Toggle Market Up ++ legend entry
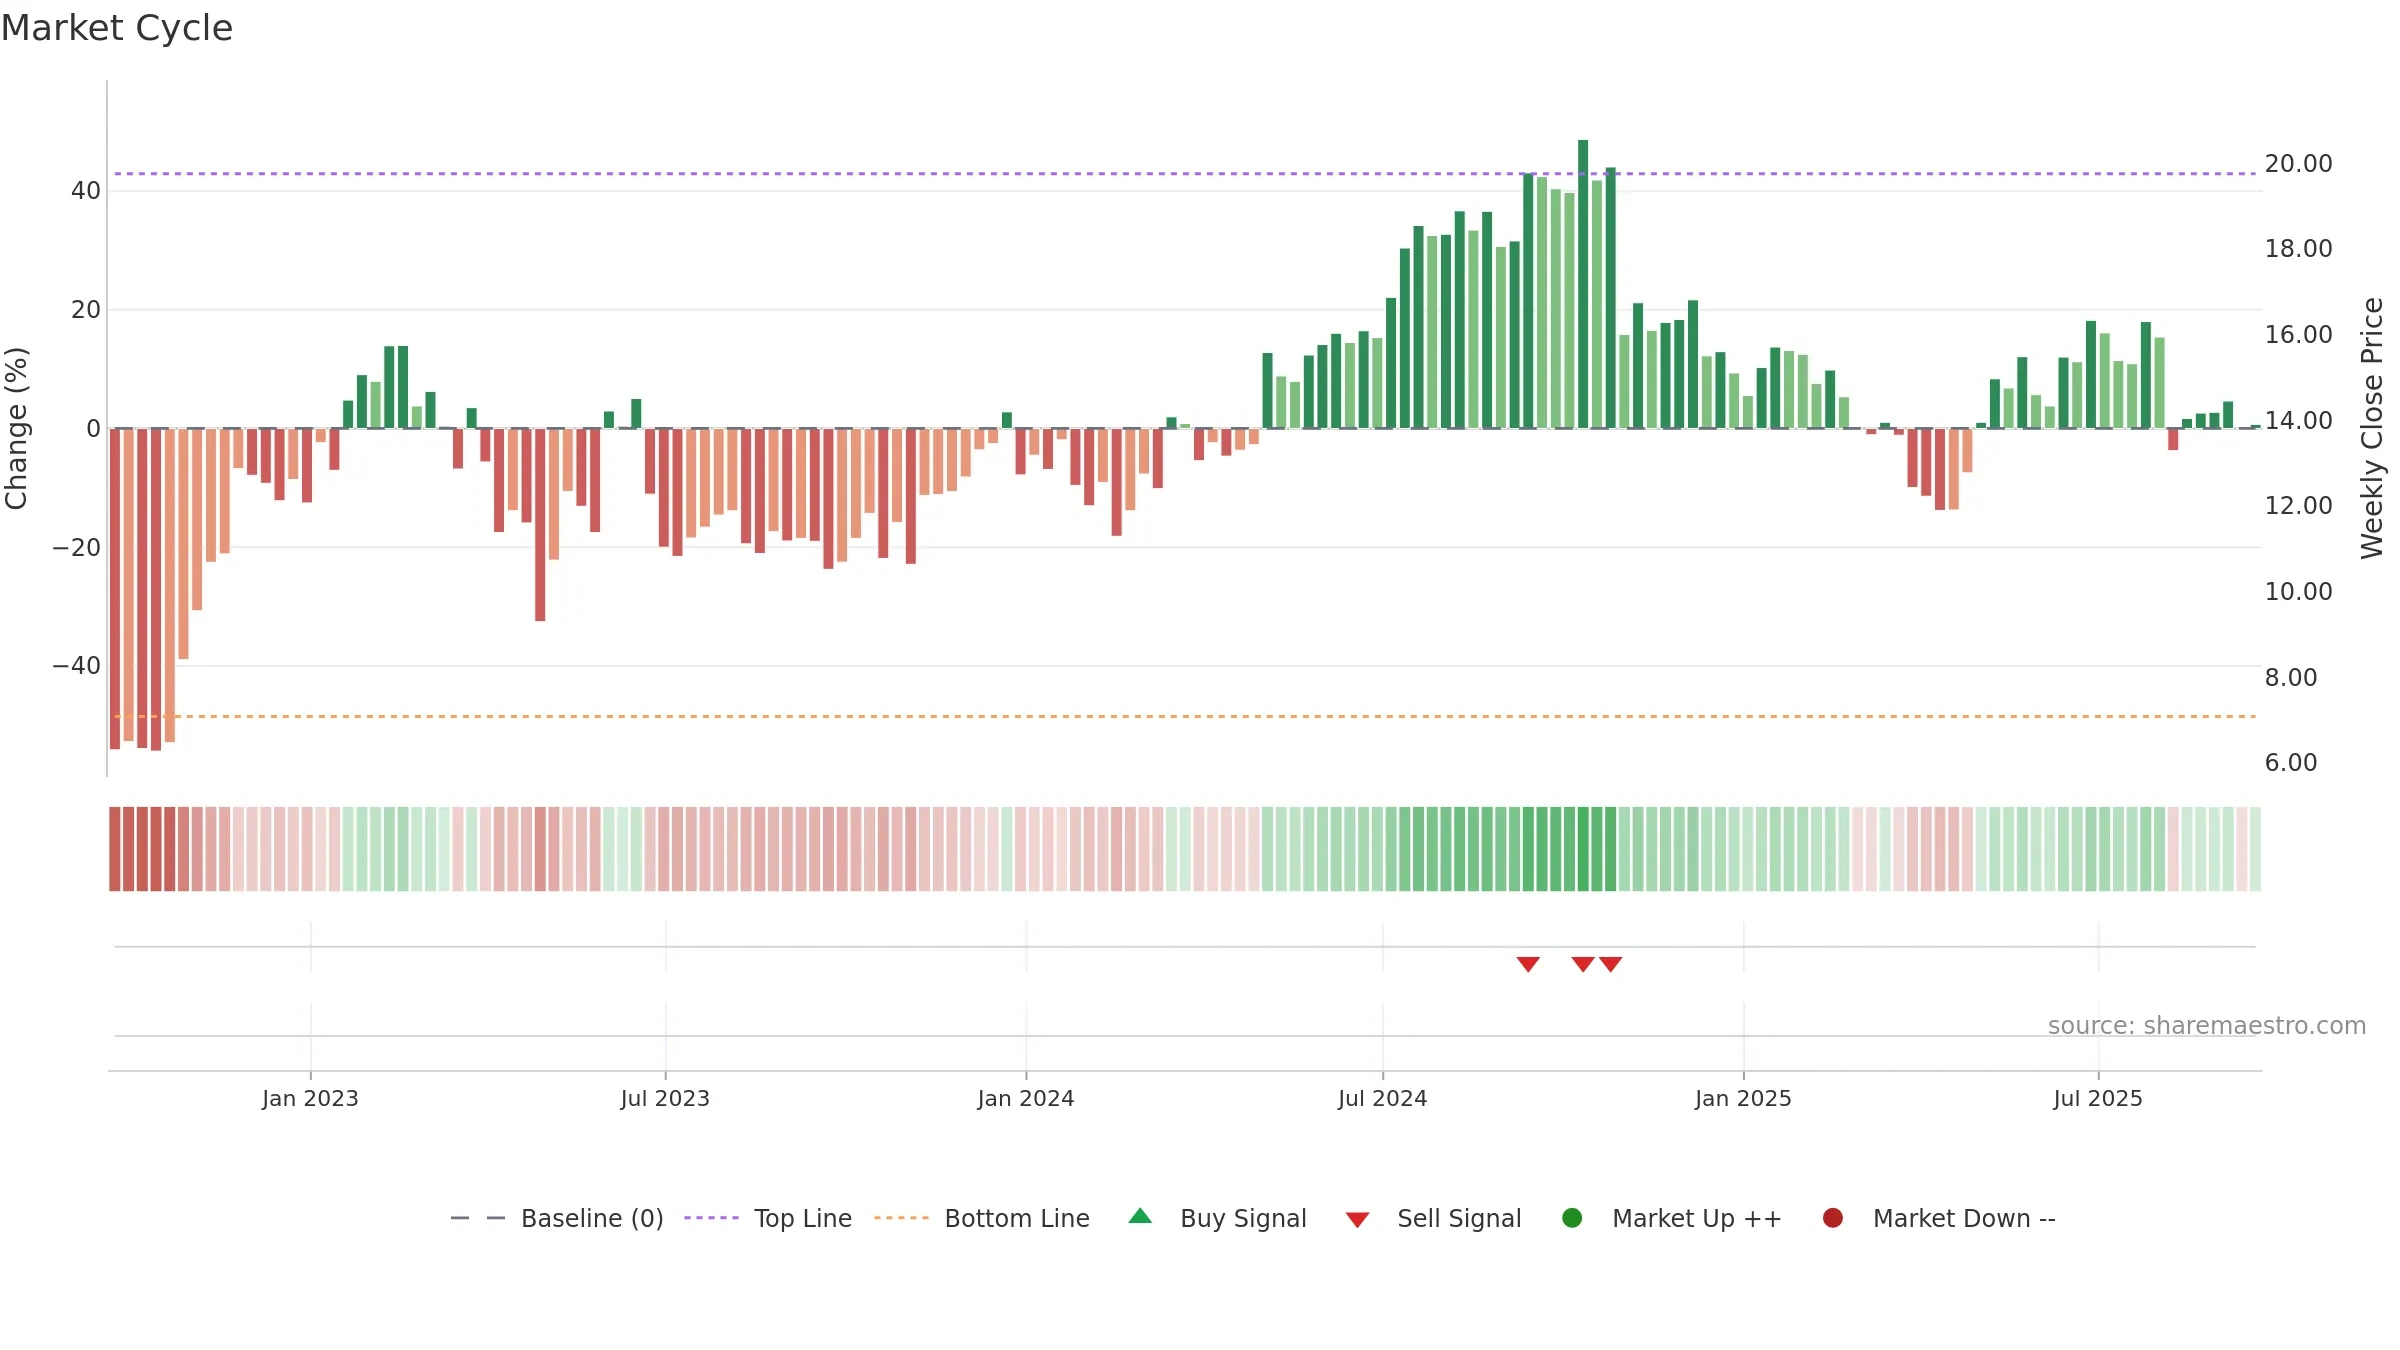Viewport: 2400px width, 1350px height. point(1671,1218)
